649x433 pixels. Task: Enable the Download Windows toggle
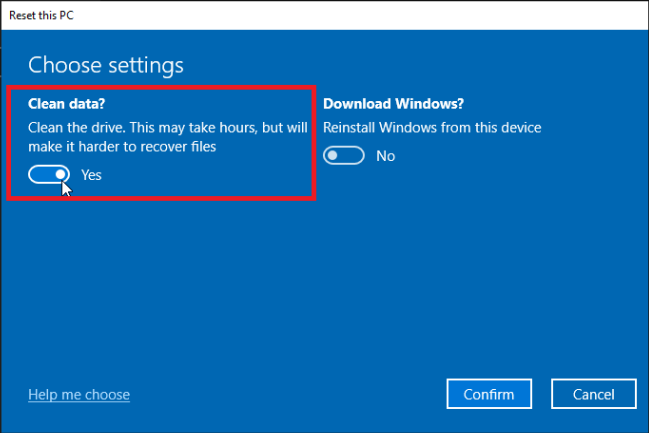(x=344, y=156)
